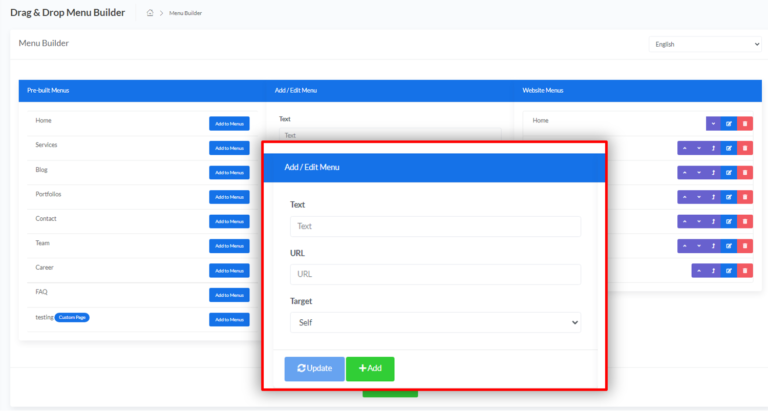Click into the Text input field in the popup
Image resolution: width=768 pixels, height=411 pixels.
[435, 226]
